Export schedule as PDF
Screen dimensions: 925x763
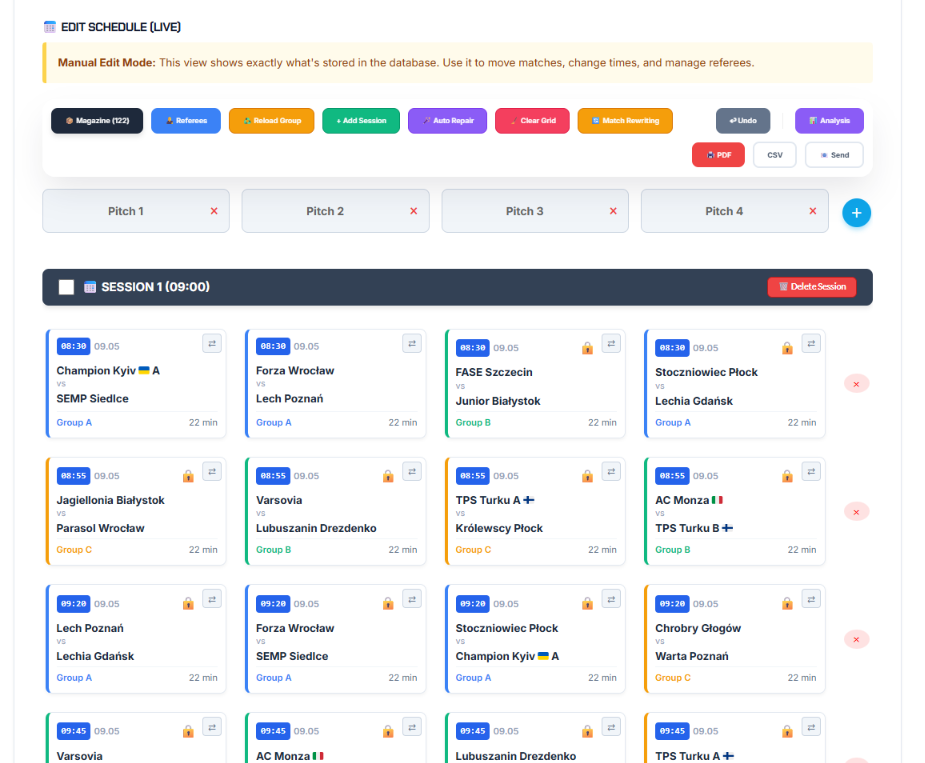[x=718, y=155]
